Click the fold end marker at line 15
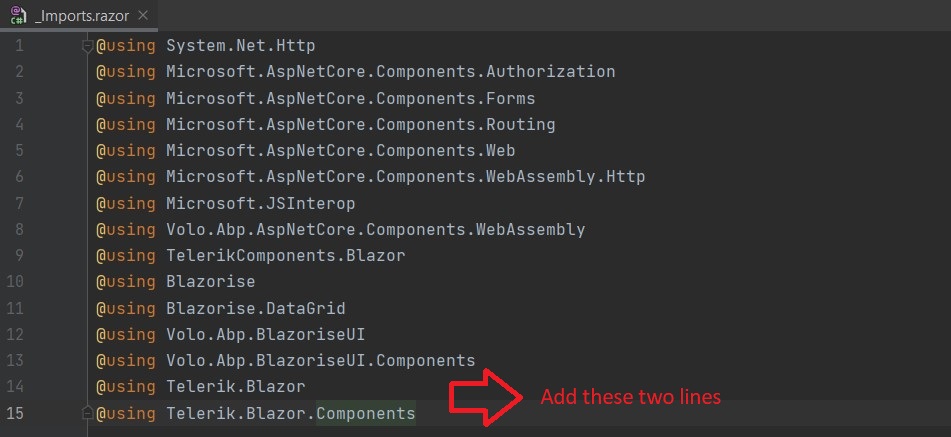The image size is (951, 437). tap(87, 412)
